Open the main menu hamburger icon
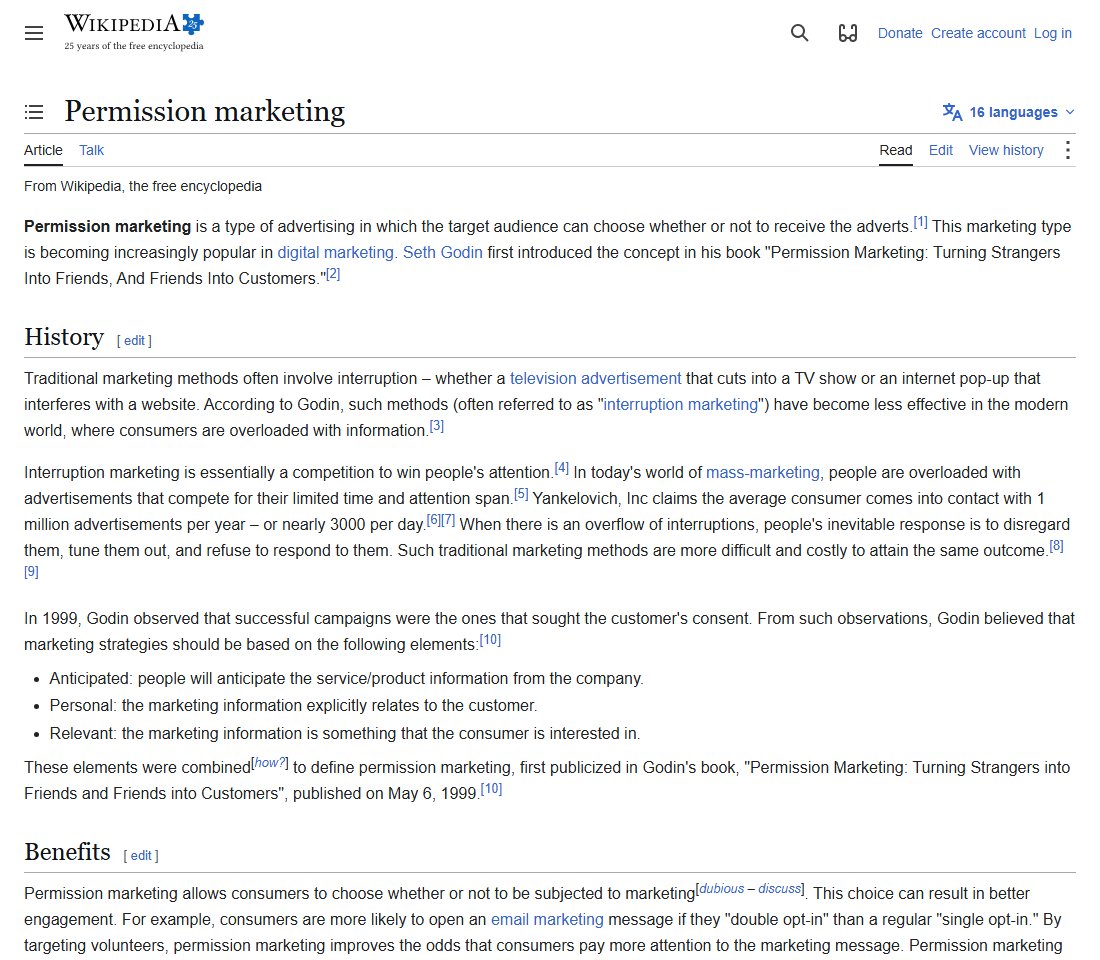Image resolution: width=1100 pixels, height=960 pixels. (x=34, y=33)
